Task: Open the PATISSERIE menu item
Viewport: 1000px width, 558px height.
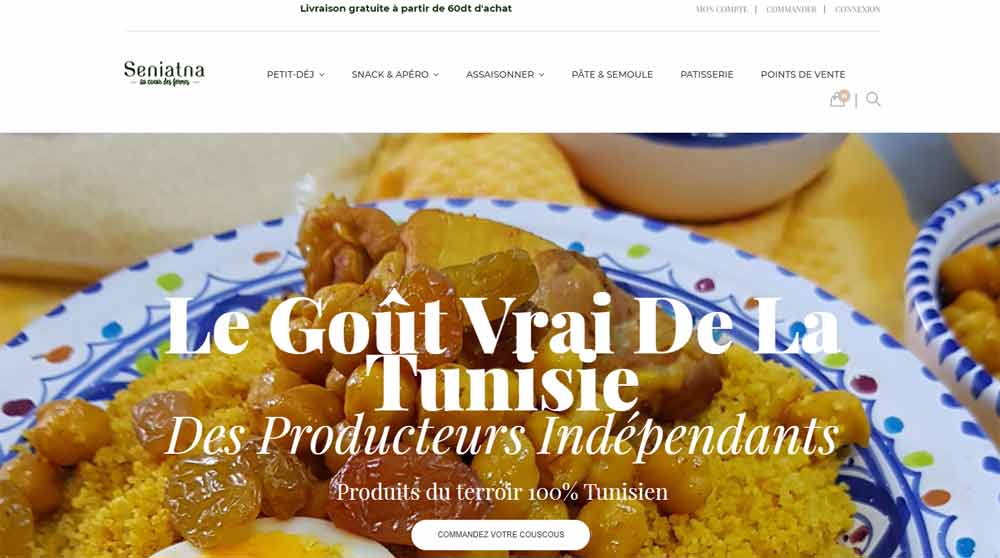Action: (x=707, y=75)
